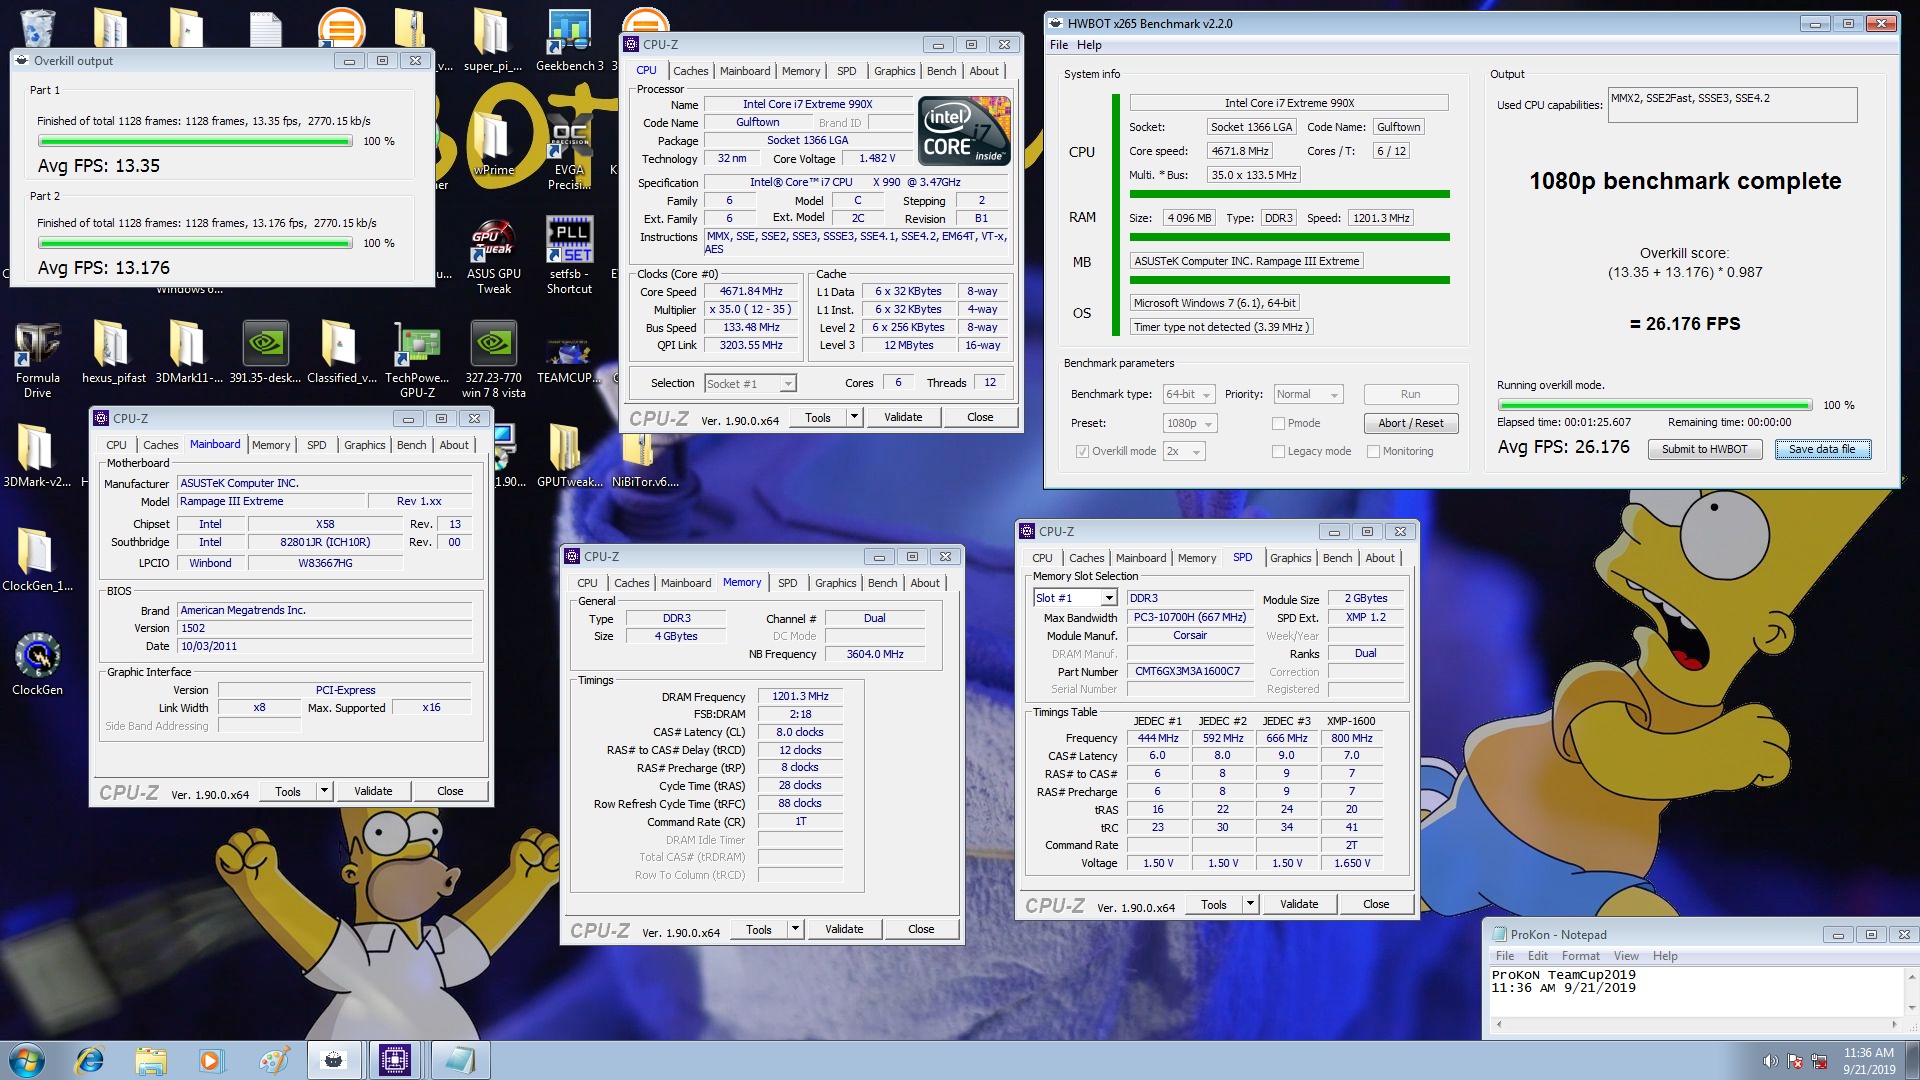Image resolution: width=1920 pixels, height=1080 pixels.
Task: Open the setfsb Shortcut icon
Action: coord(569,256)
